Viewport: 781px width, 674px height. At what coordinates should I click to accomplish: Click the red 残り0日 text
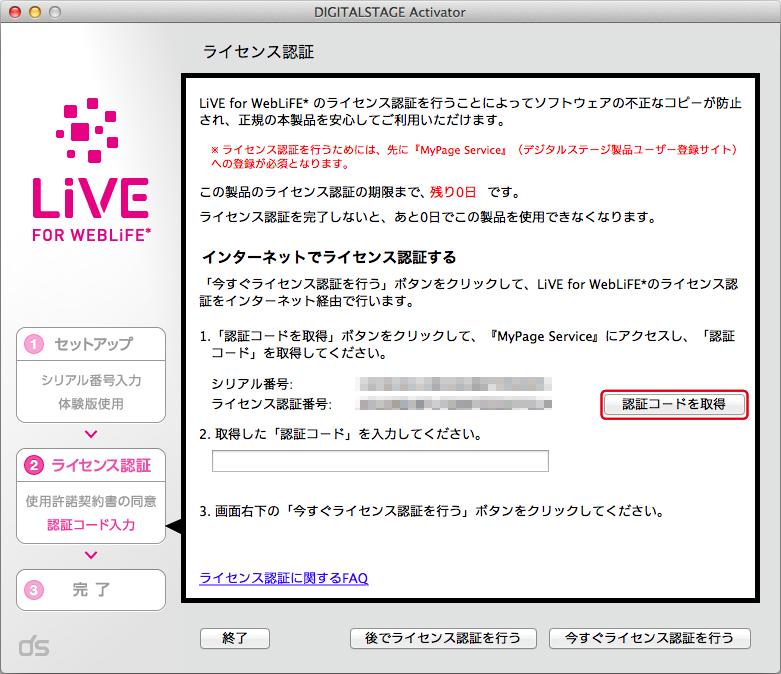point(453,192)
